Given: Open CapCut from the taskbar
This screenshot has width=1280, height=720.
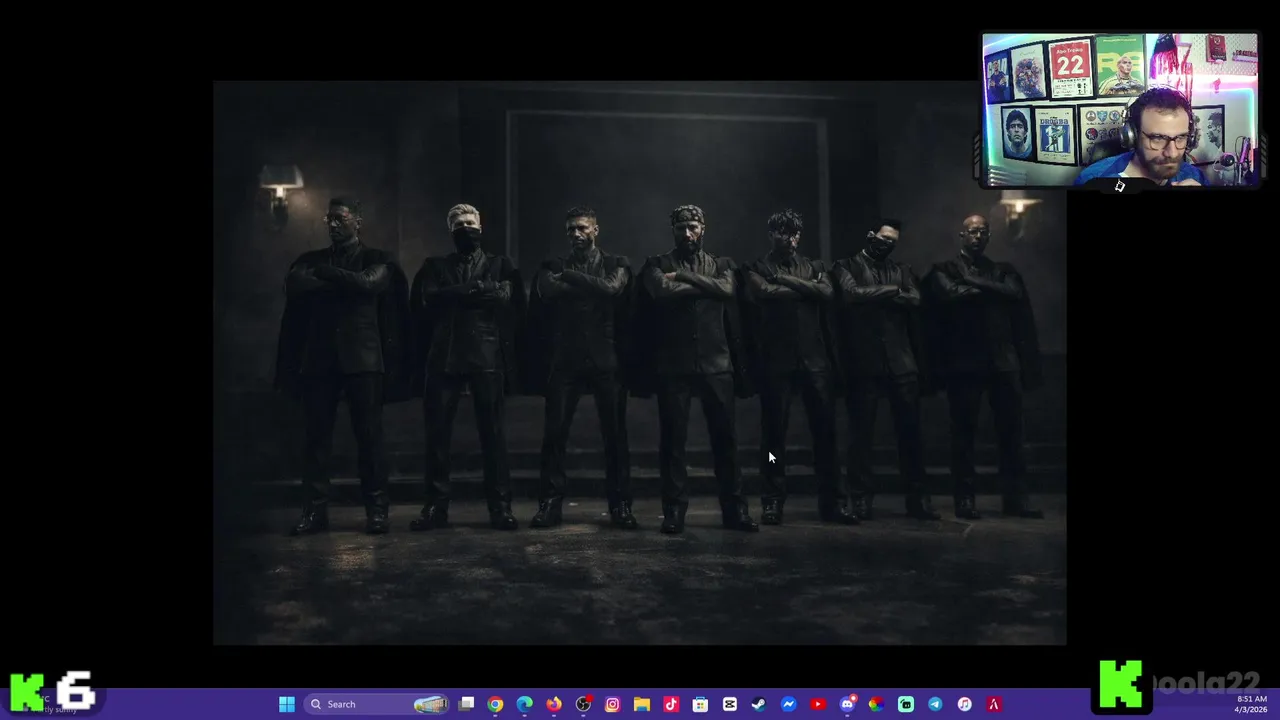Looking at the screenshot, I should click(730, 704).
